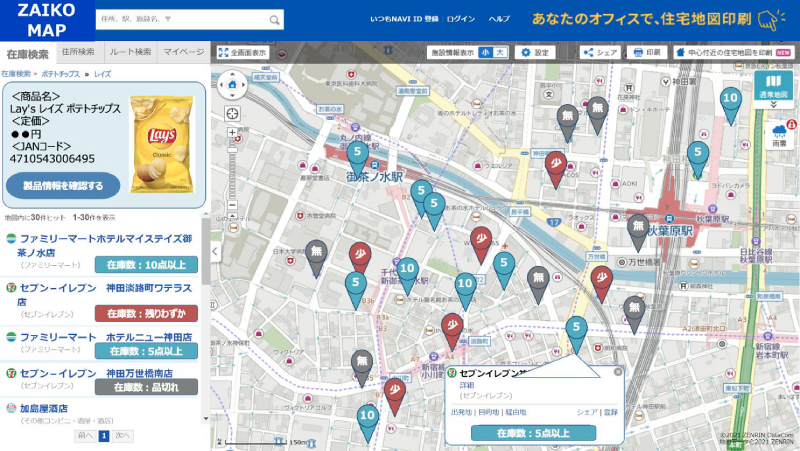The image size is (800, 451).
Task: Click the search magnifier icon
Action: pyautogui.click(x=275, y=20)
